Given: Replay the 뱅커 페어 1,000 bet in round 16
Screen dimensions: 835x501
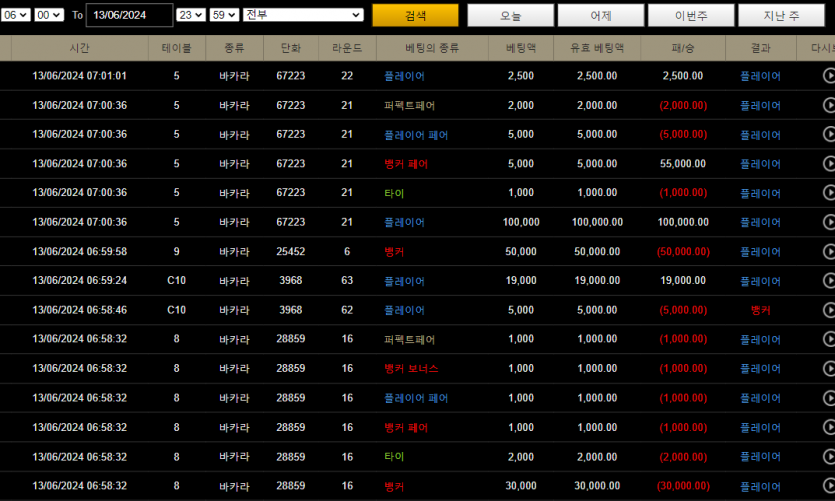Looking at the screenshot, I should point(829,427).
